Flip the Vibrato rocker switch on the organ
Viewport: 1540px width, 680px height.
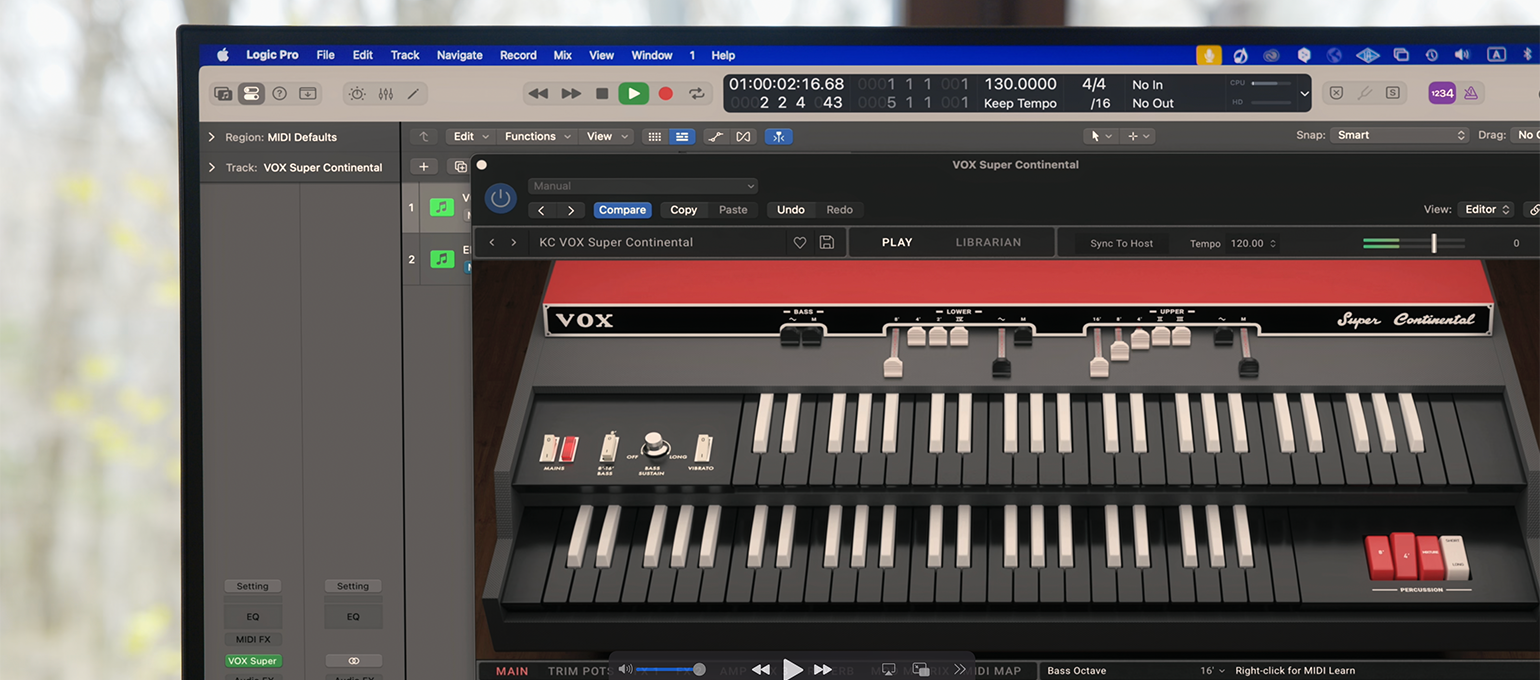click(703, 449)
